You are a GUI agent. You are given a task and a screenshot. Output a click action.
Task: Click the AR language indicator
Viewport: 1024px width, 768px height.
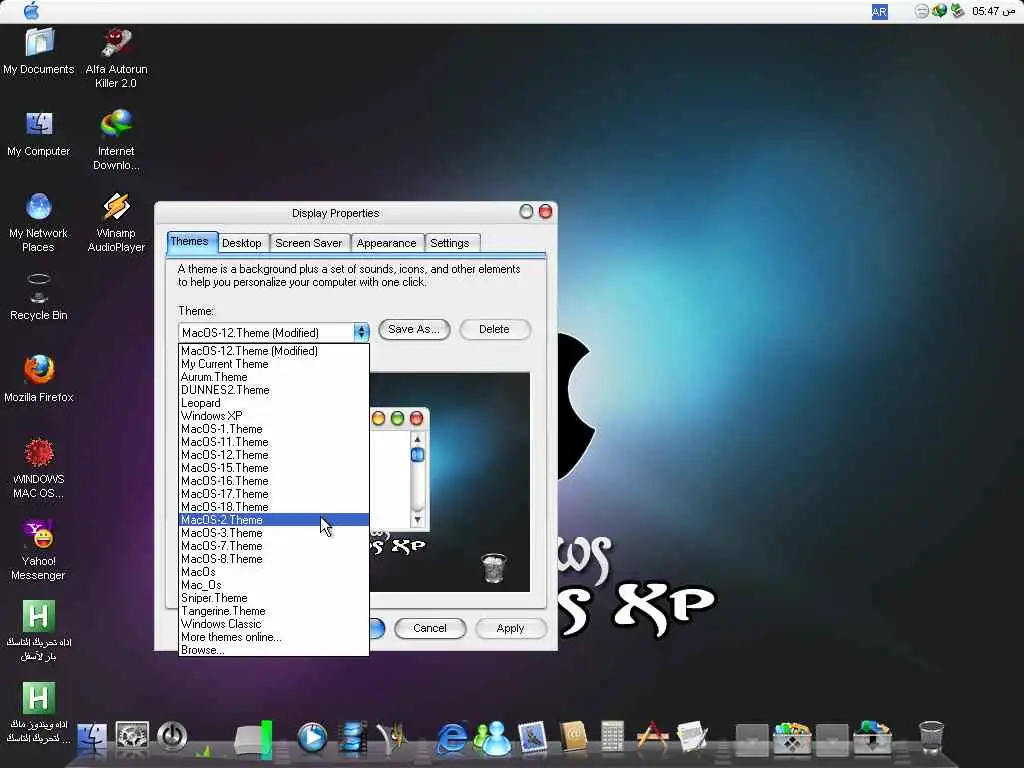point(879,12)
